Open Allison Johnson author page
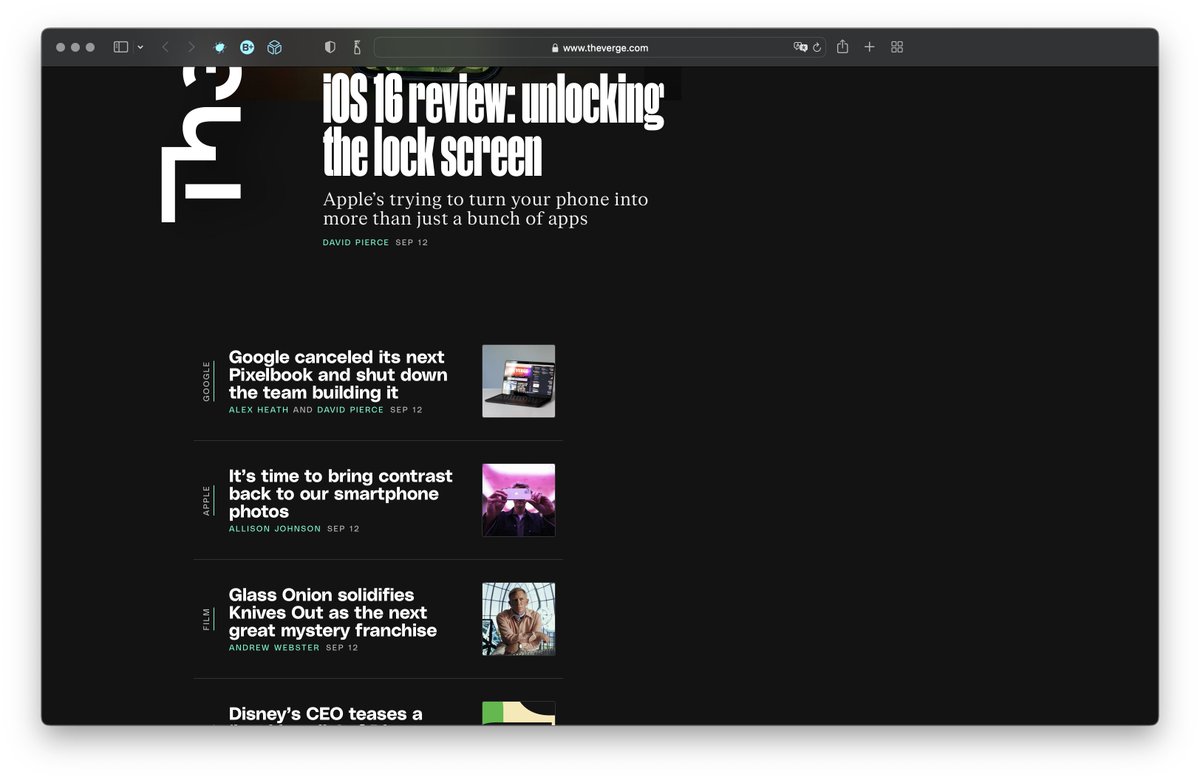1200x780 pixels. [x=275, y=529]
